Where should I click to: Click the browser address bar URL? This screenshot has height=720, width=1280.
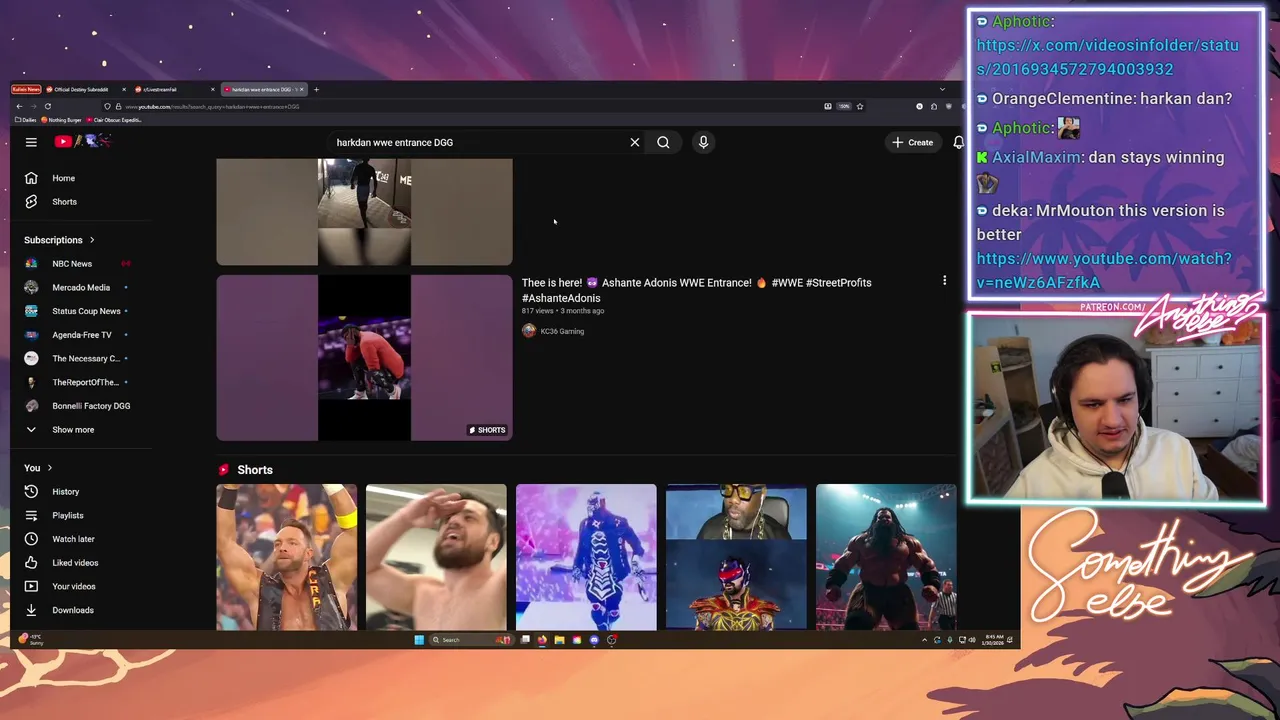pyautogui.click(x=212, y=106)
